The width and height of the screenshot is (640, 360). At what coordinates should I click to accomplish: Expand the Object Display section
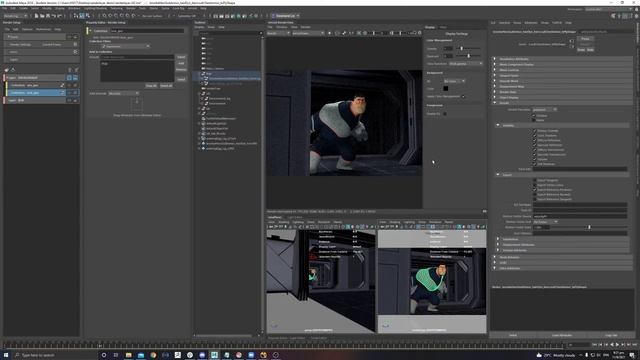click(x=562, y=98)
